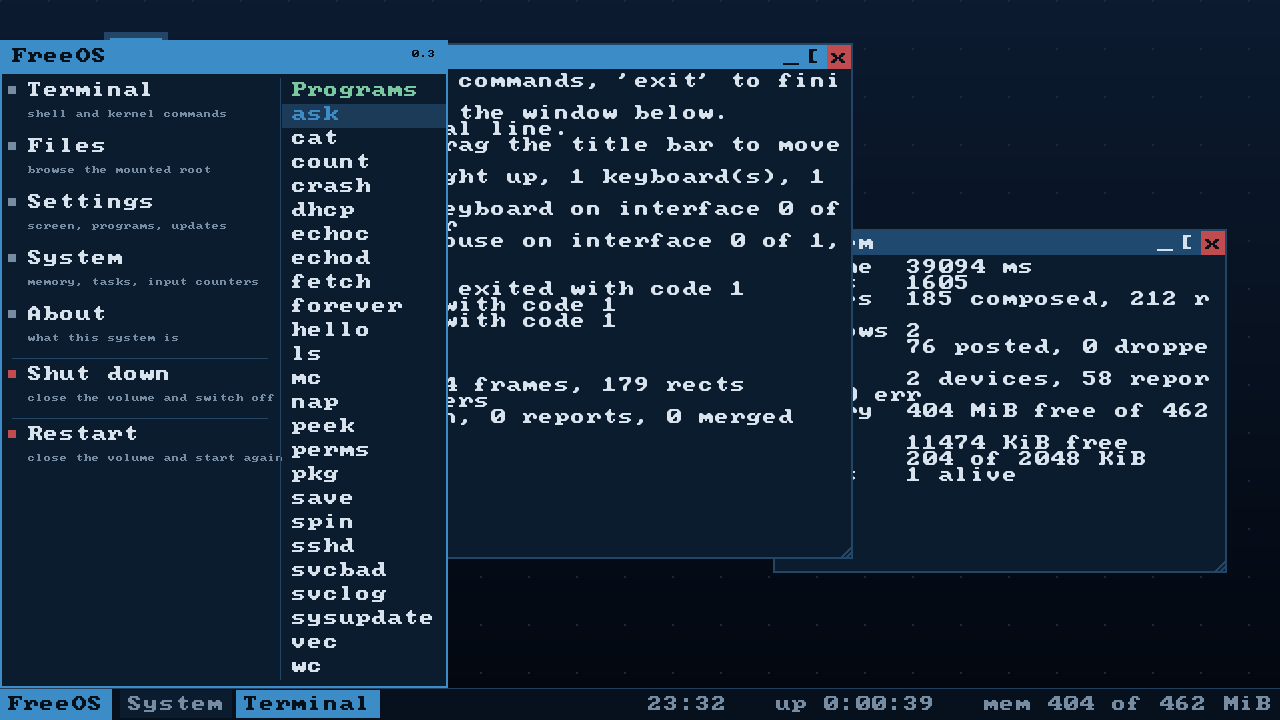Screen dimensions: 1280x720
Task: Maximize the Terminal window
Action: (x=814, y=57)
